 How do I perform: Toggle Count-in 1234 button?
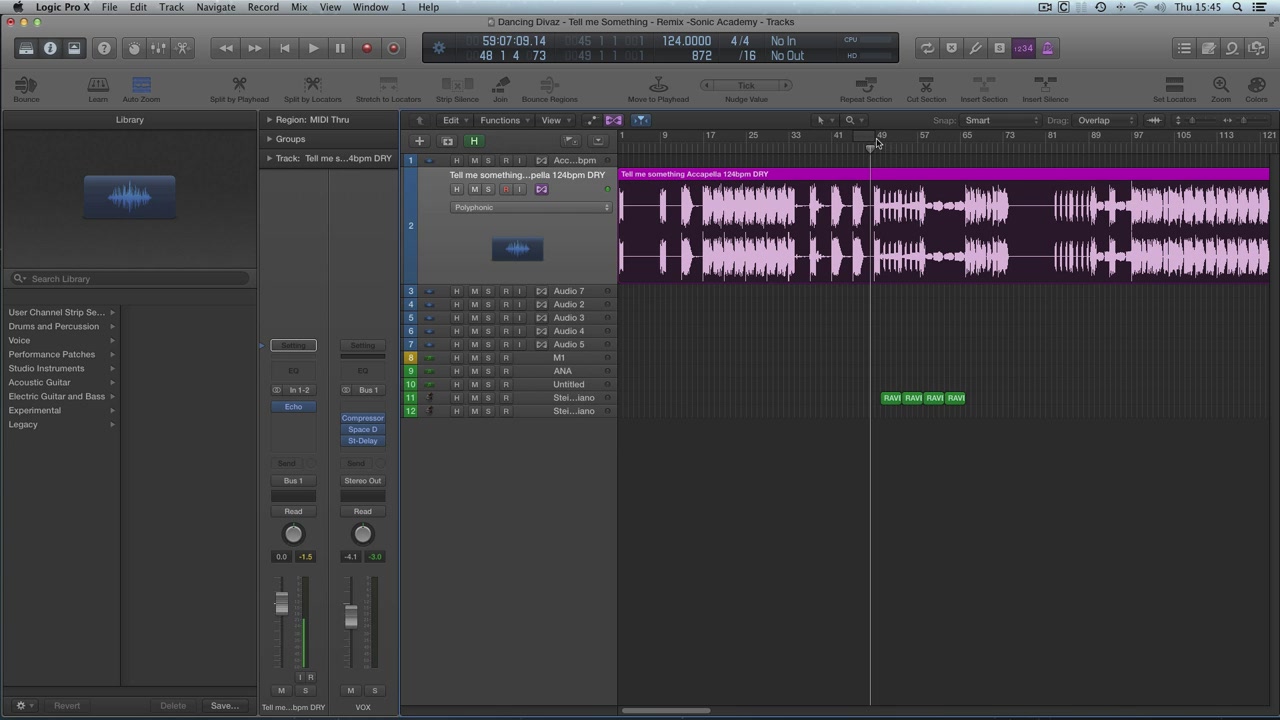(1023, 48)
